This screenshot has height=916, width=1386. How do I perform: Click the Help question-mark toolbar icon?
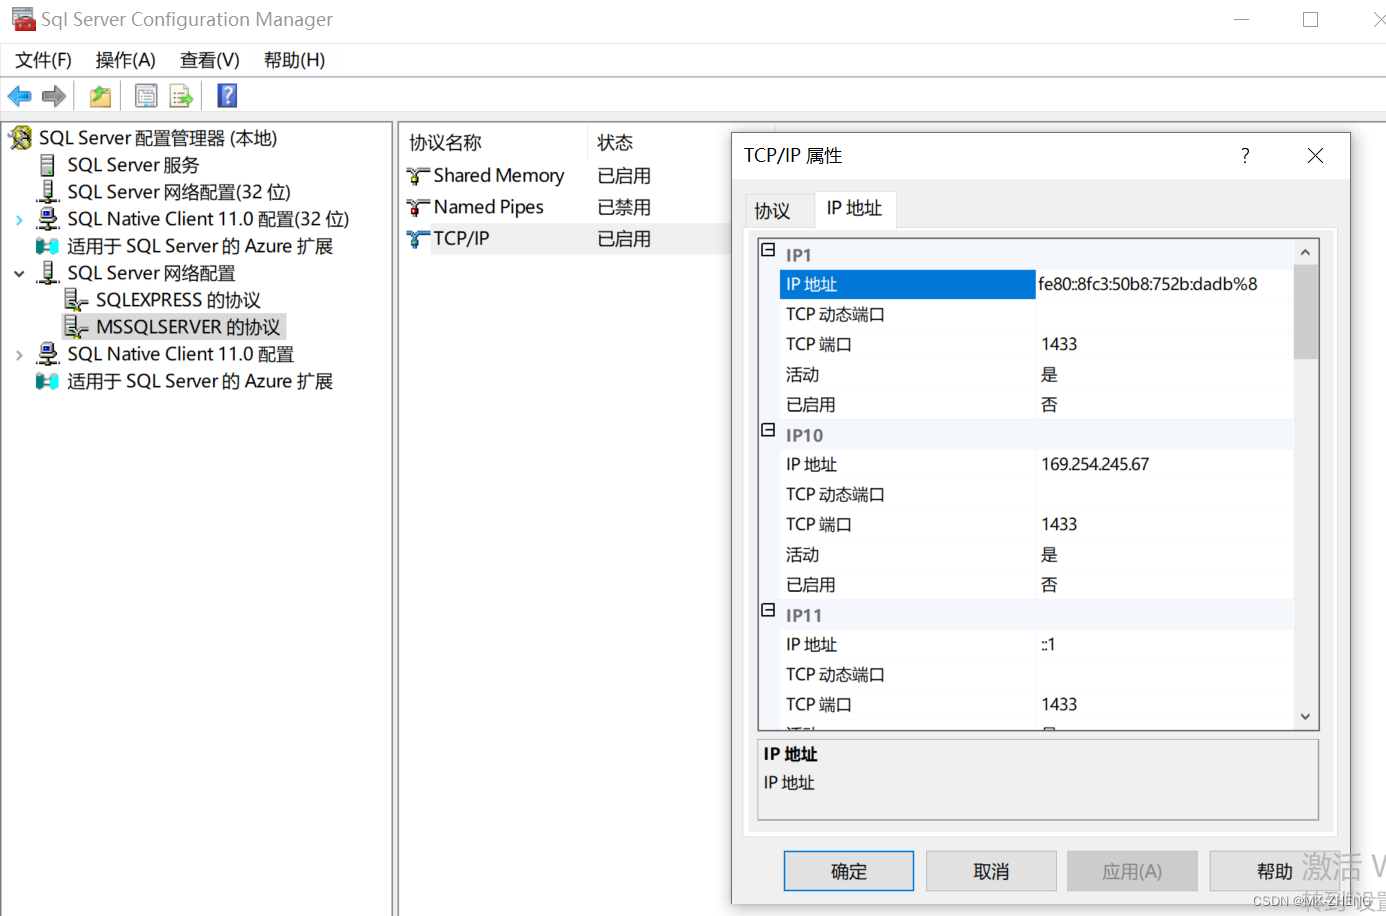[x=227, y=95]
